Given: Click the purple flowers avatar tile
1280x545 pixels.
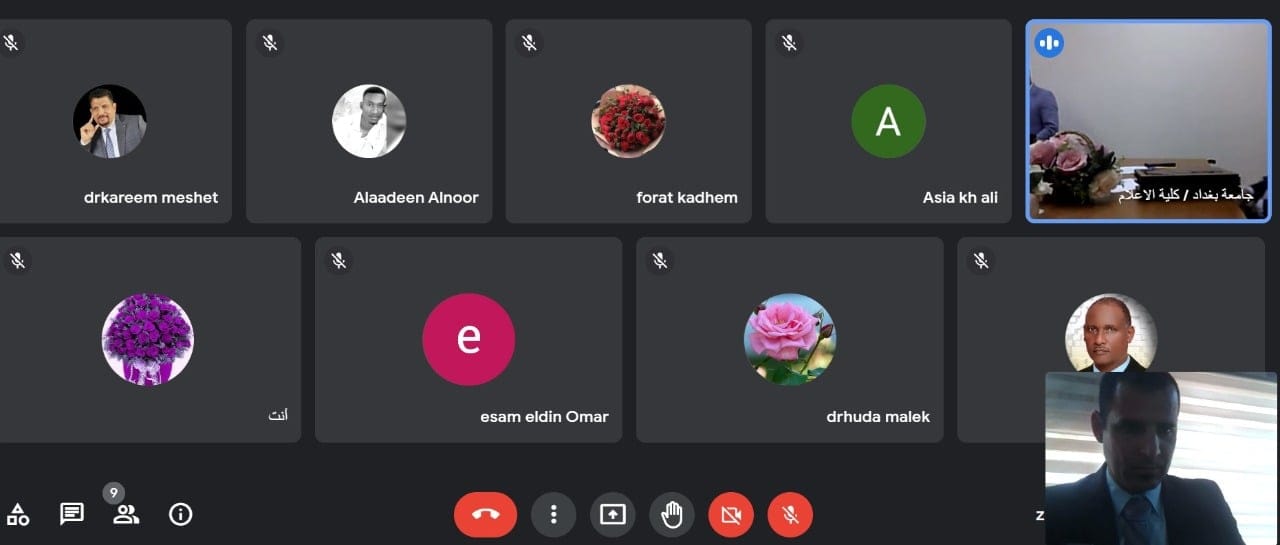Looking at the screenshot, I should (x=148, y=339).
